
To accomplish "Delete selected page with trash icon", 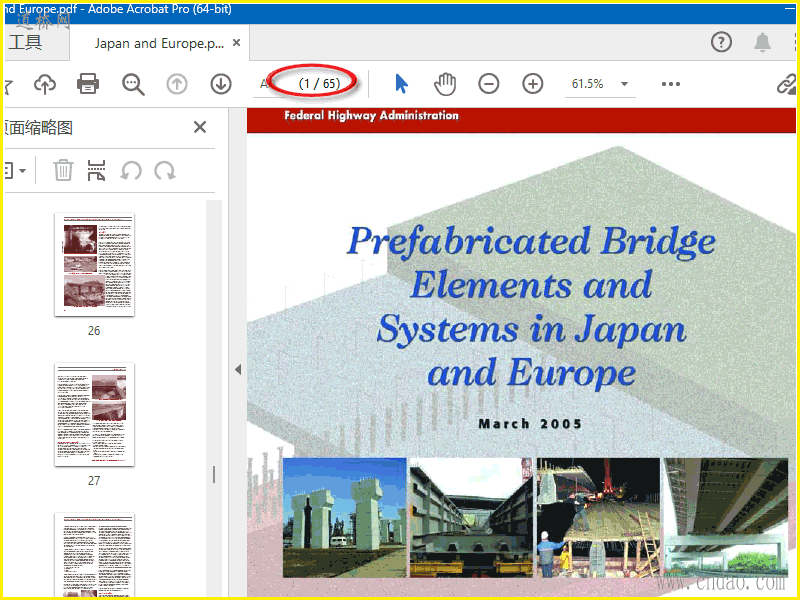I will 63,170.
